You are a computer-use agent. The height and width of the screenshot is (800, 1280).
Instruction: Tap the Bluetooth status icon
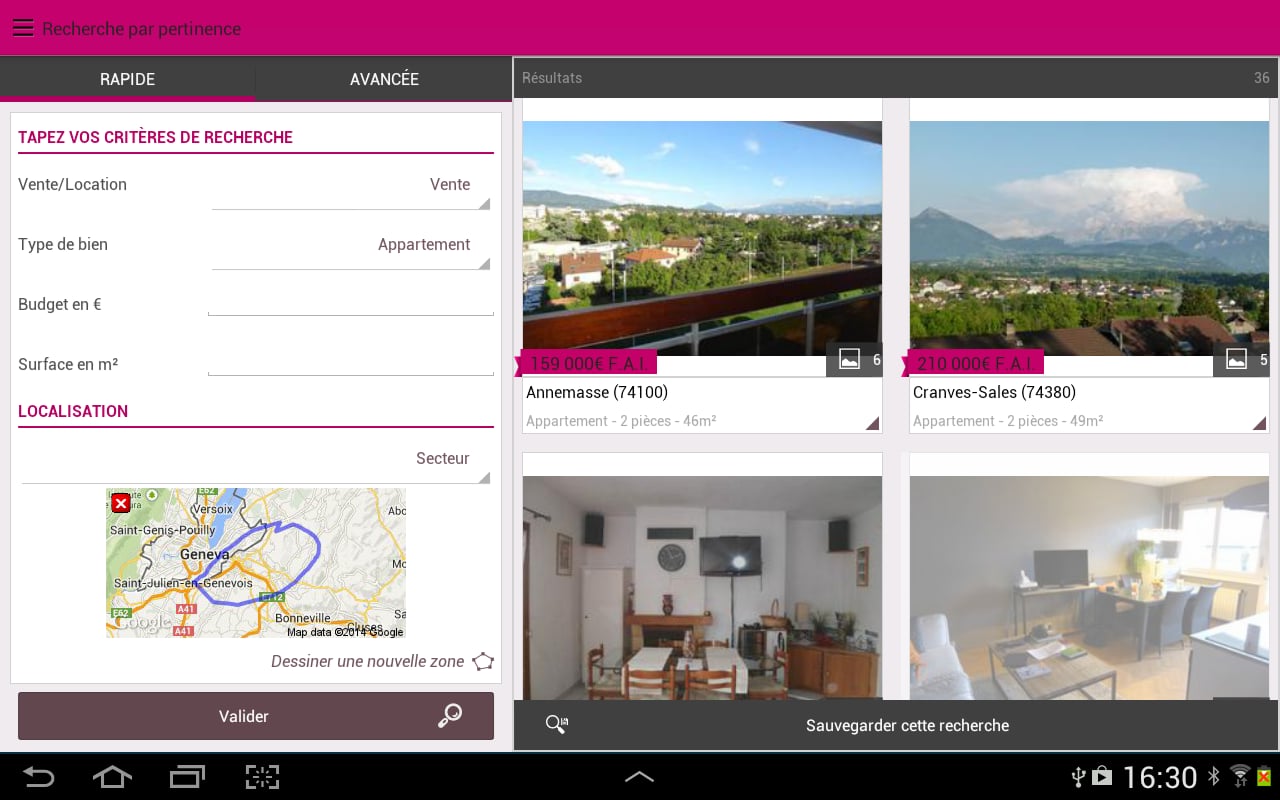pos(1214,777)
